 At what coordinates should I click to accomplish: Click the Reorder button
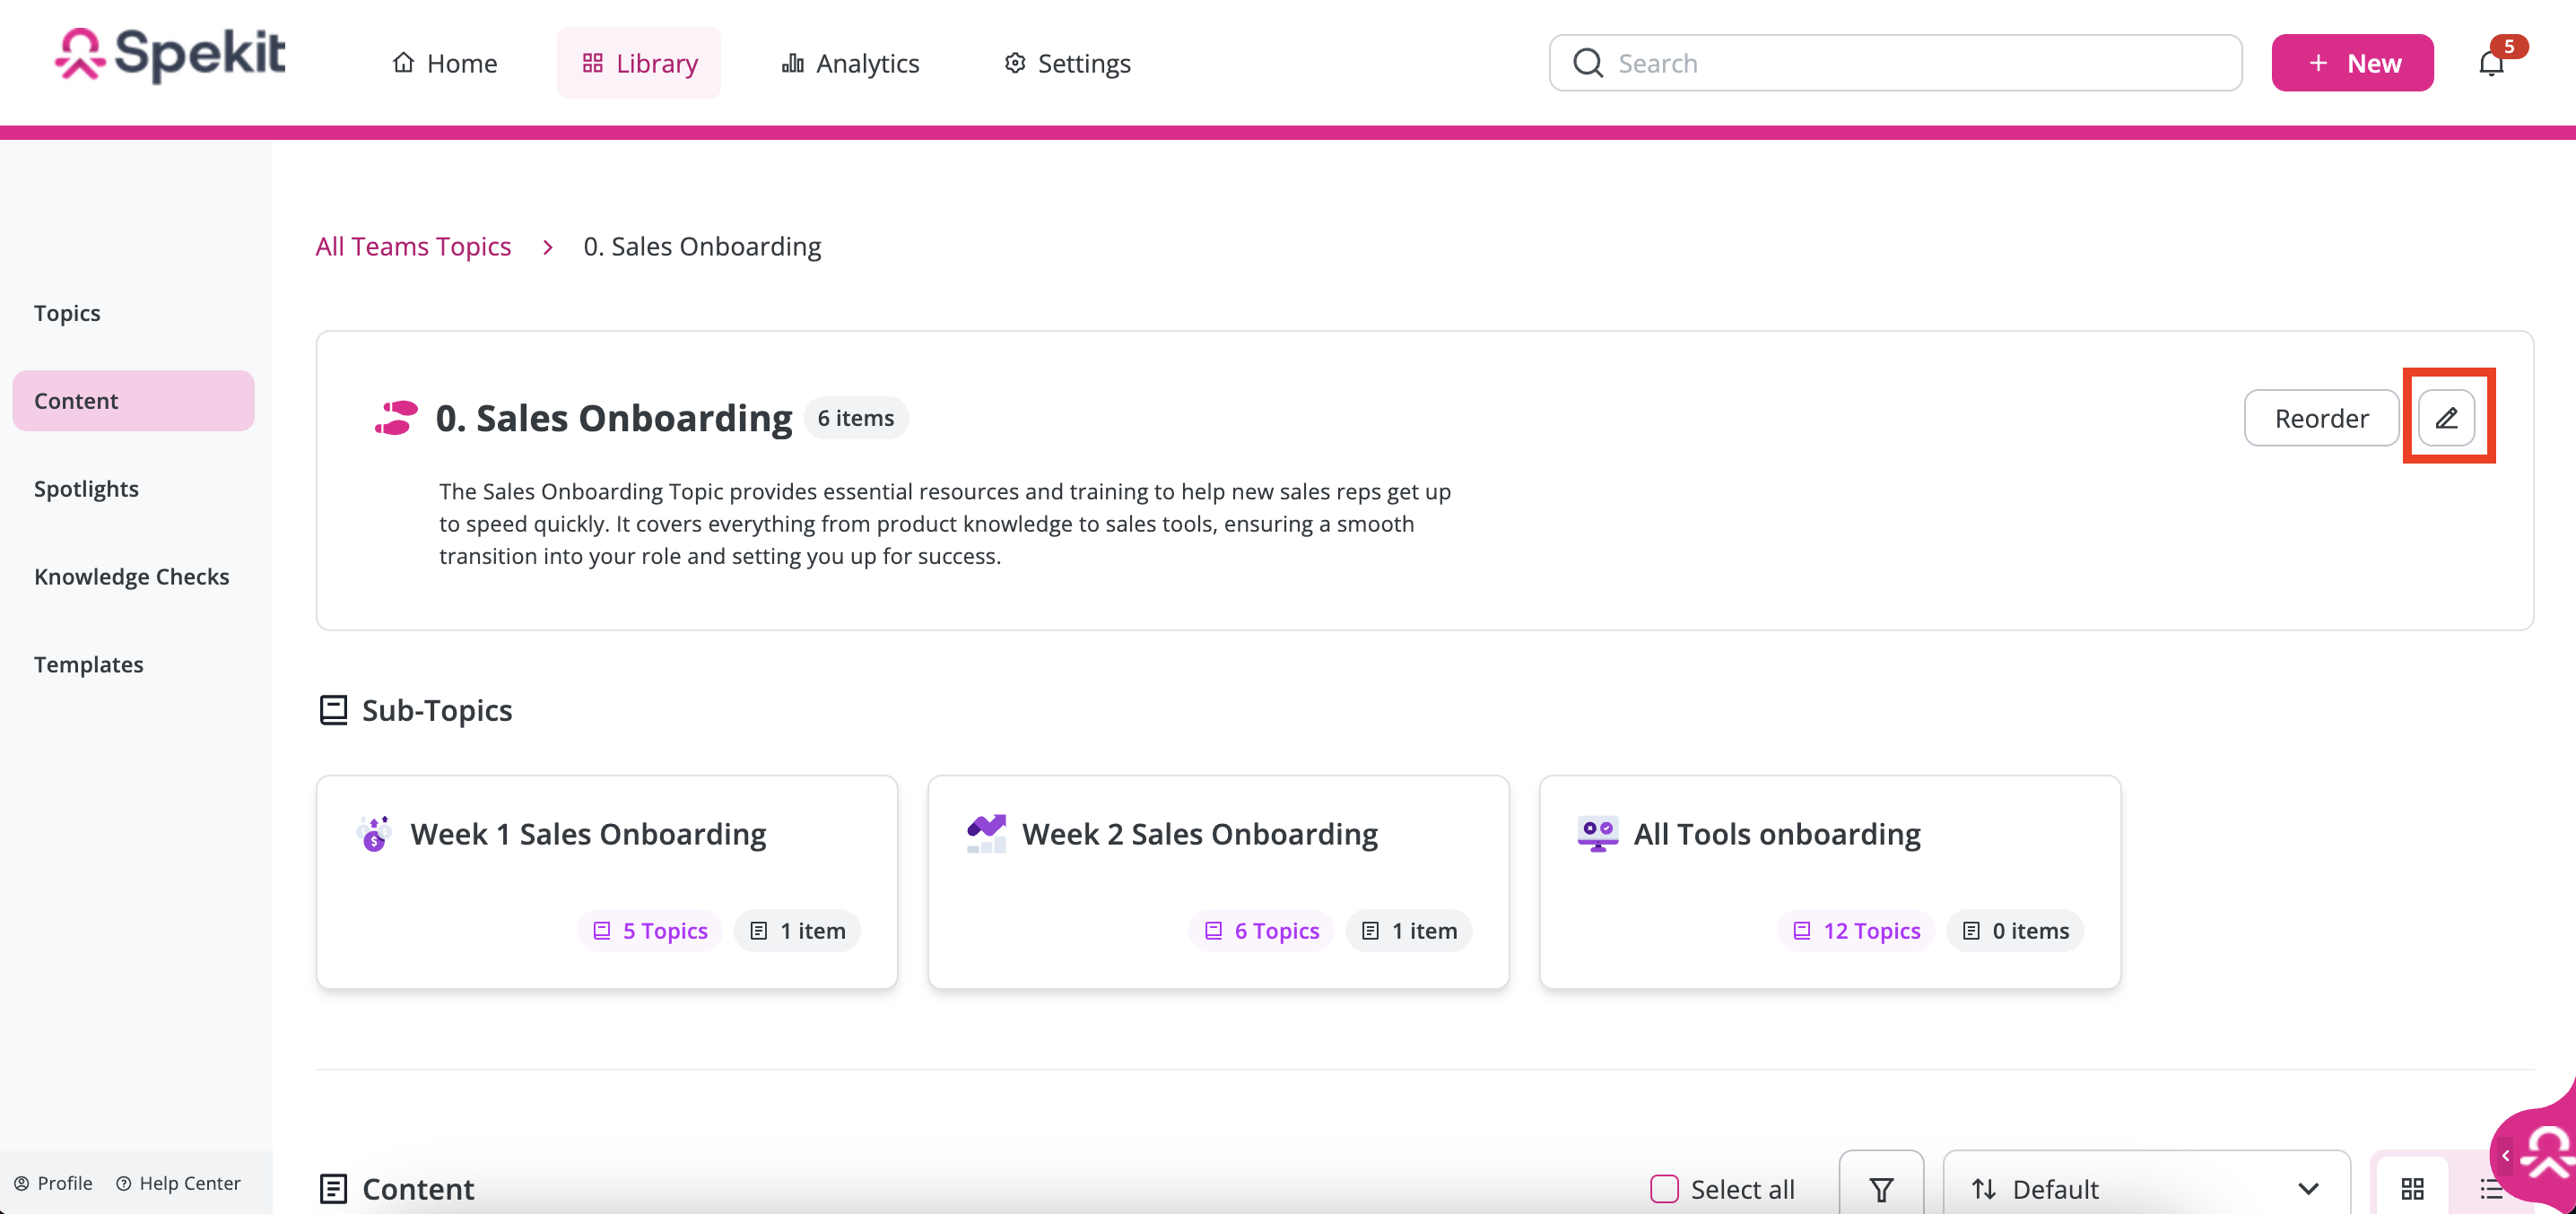[x=2321, y=418]
